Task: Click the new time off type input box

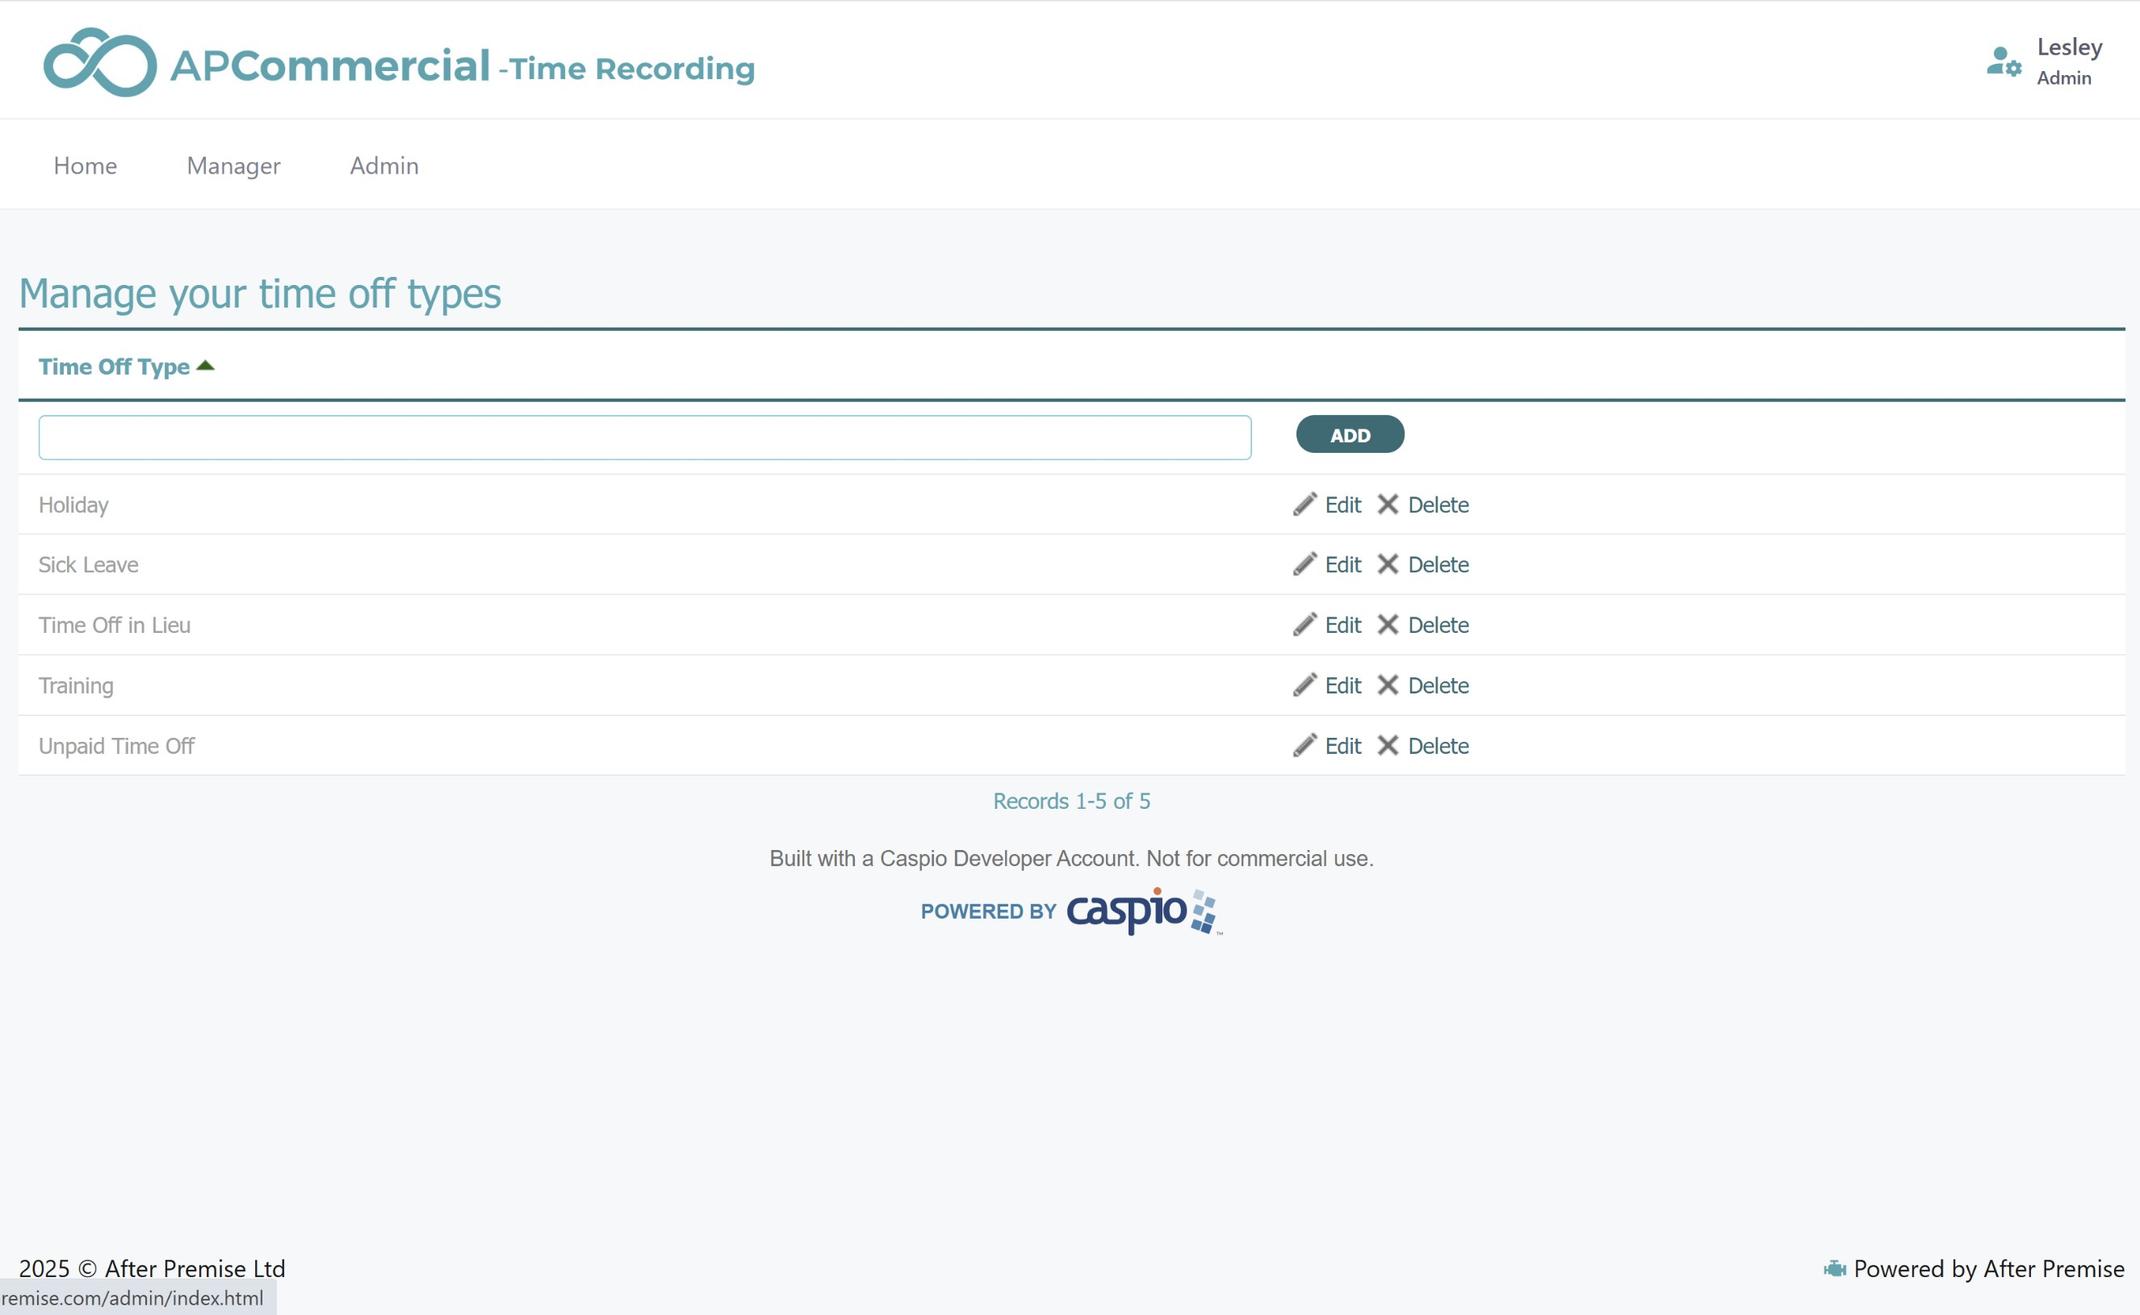Action: coord(644,437)
